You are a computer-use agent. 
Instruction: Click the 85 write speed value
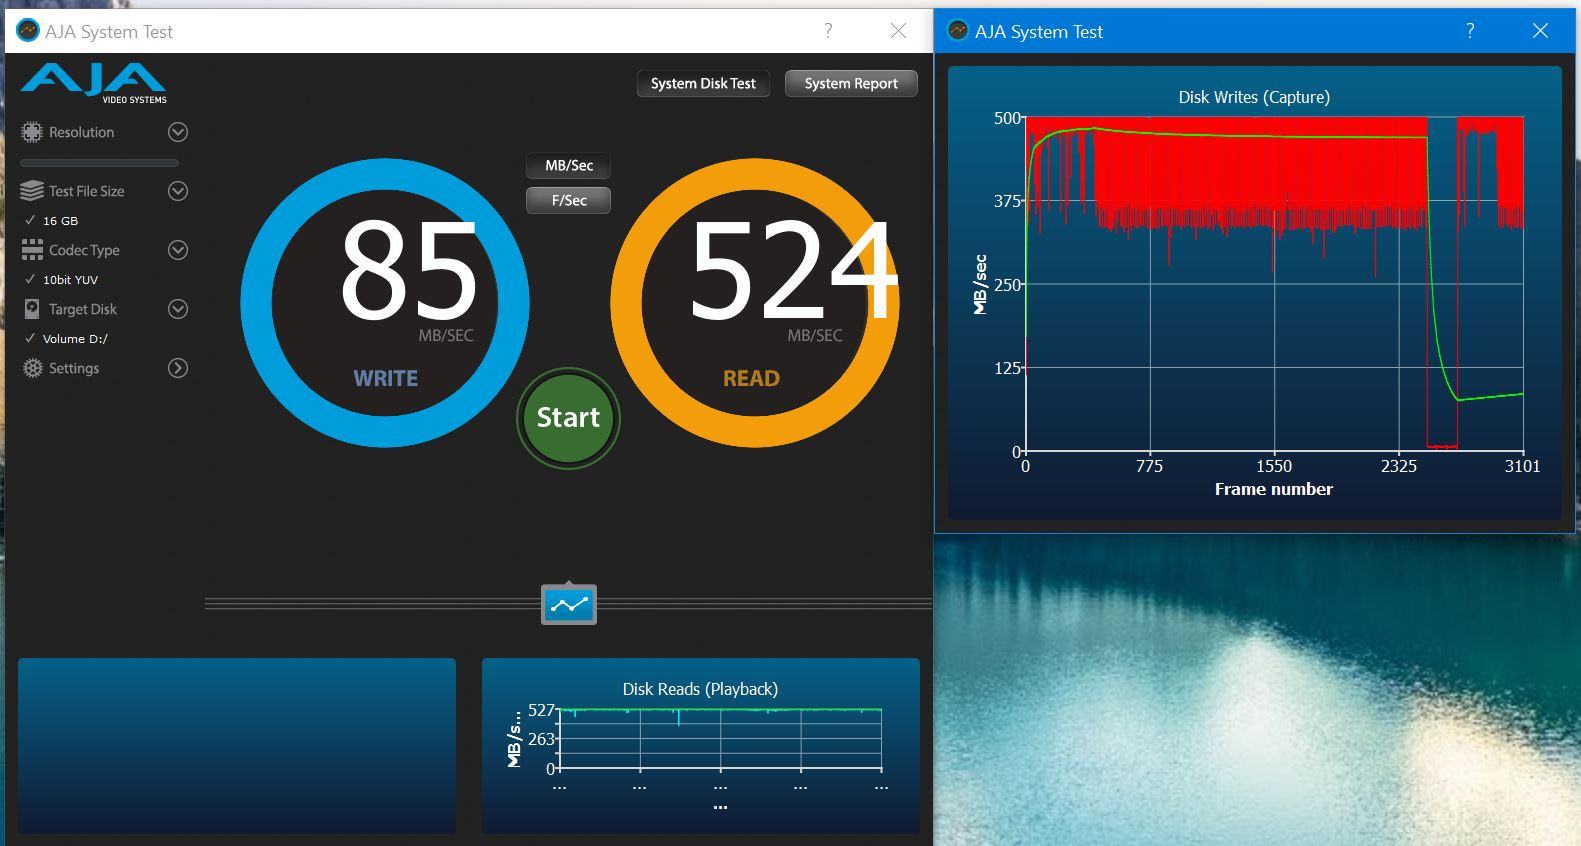pyautogui.click(x=409, y=271)
